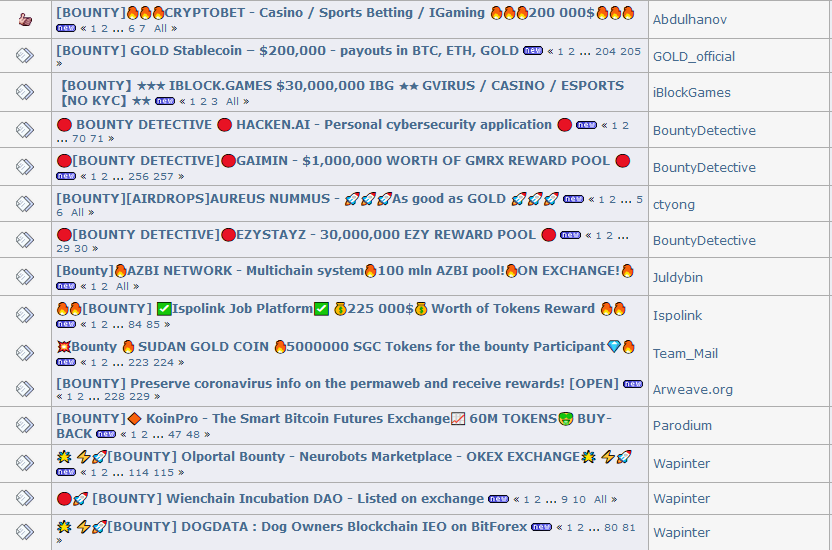Click topic icon beside AUREUS NUMMUS thread
Viewport: 832px width, 550px height.
point(25,204)
